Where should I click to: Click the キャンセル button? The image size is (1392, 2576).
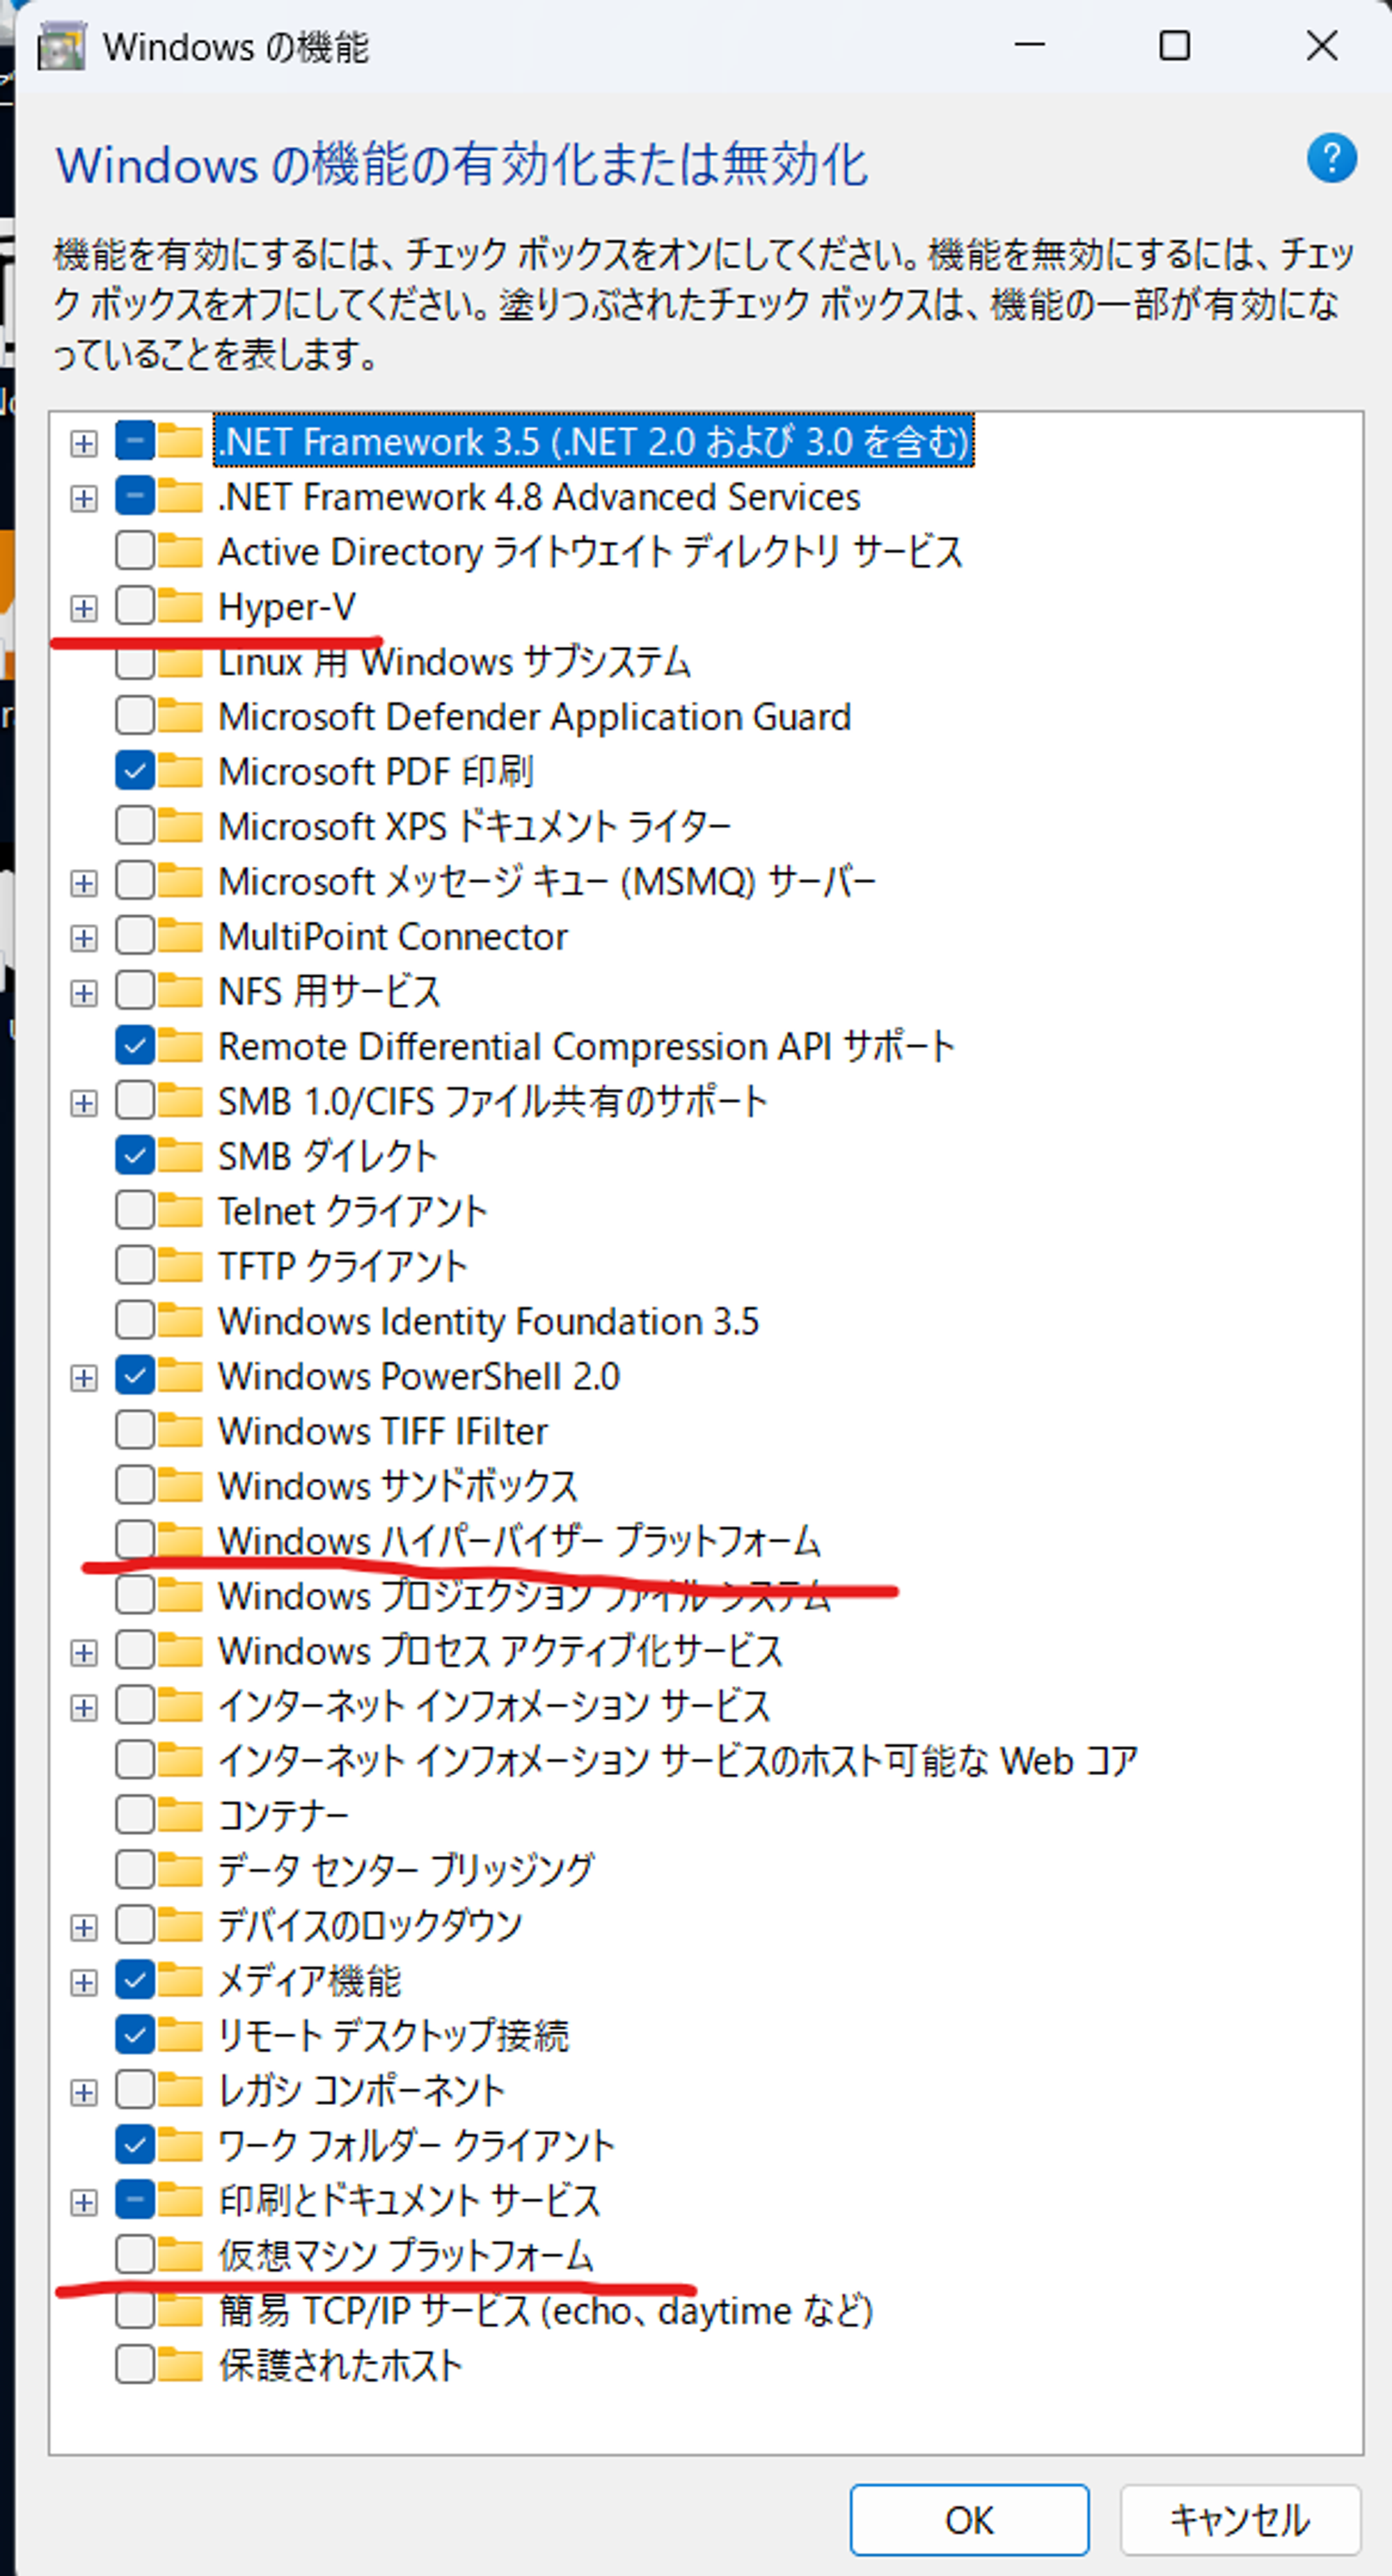coord(1240,2519)
